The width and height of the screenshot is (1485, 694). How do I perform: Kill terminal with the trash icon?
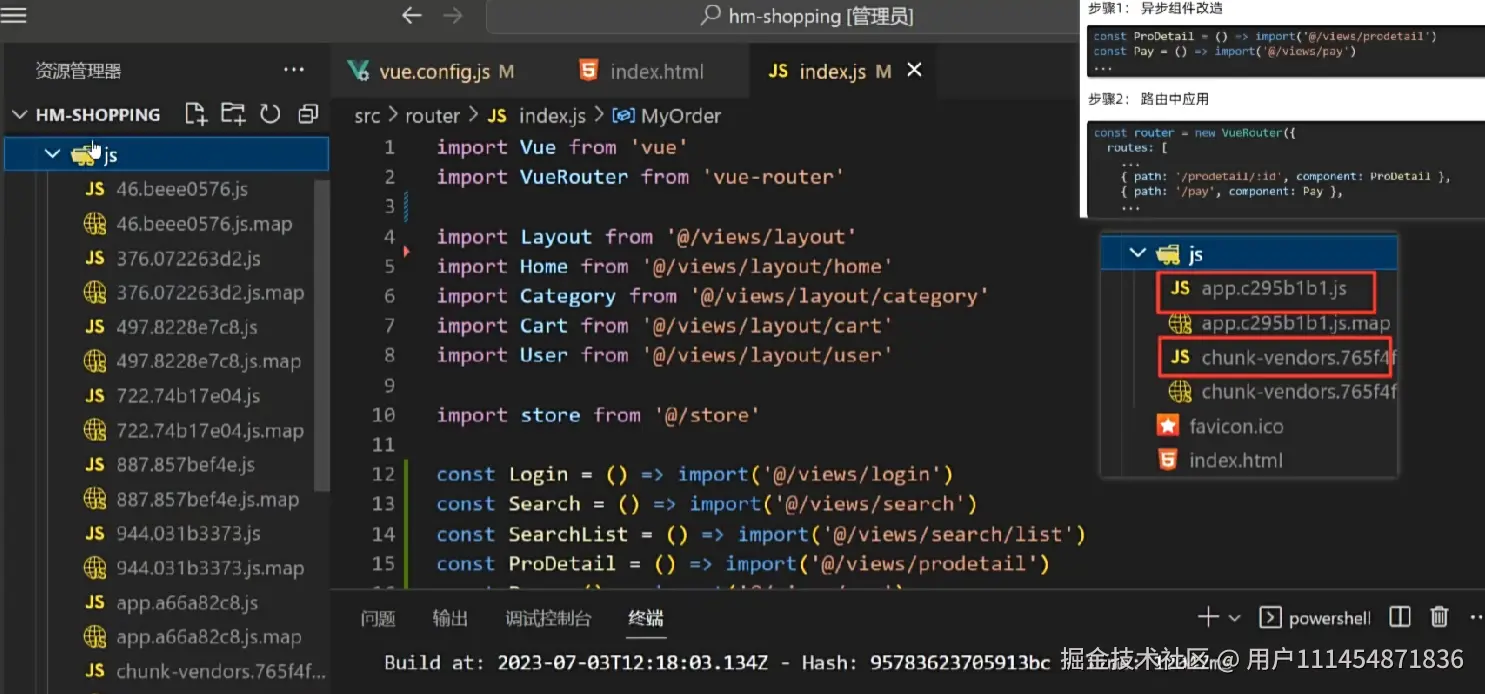point(1439,617)
